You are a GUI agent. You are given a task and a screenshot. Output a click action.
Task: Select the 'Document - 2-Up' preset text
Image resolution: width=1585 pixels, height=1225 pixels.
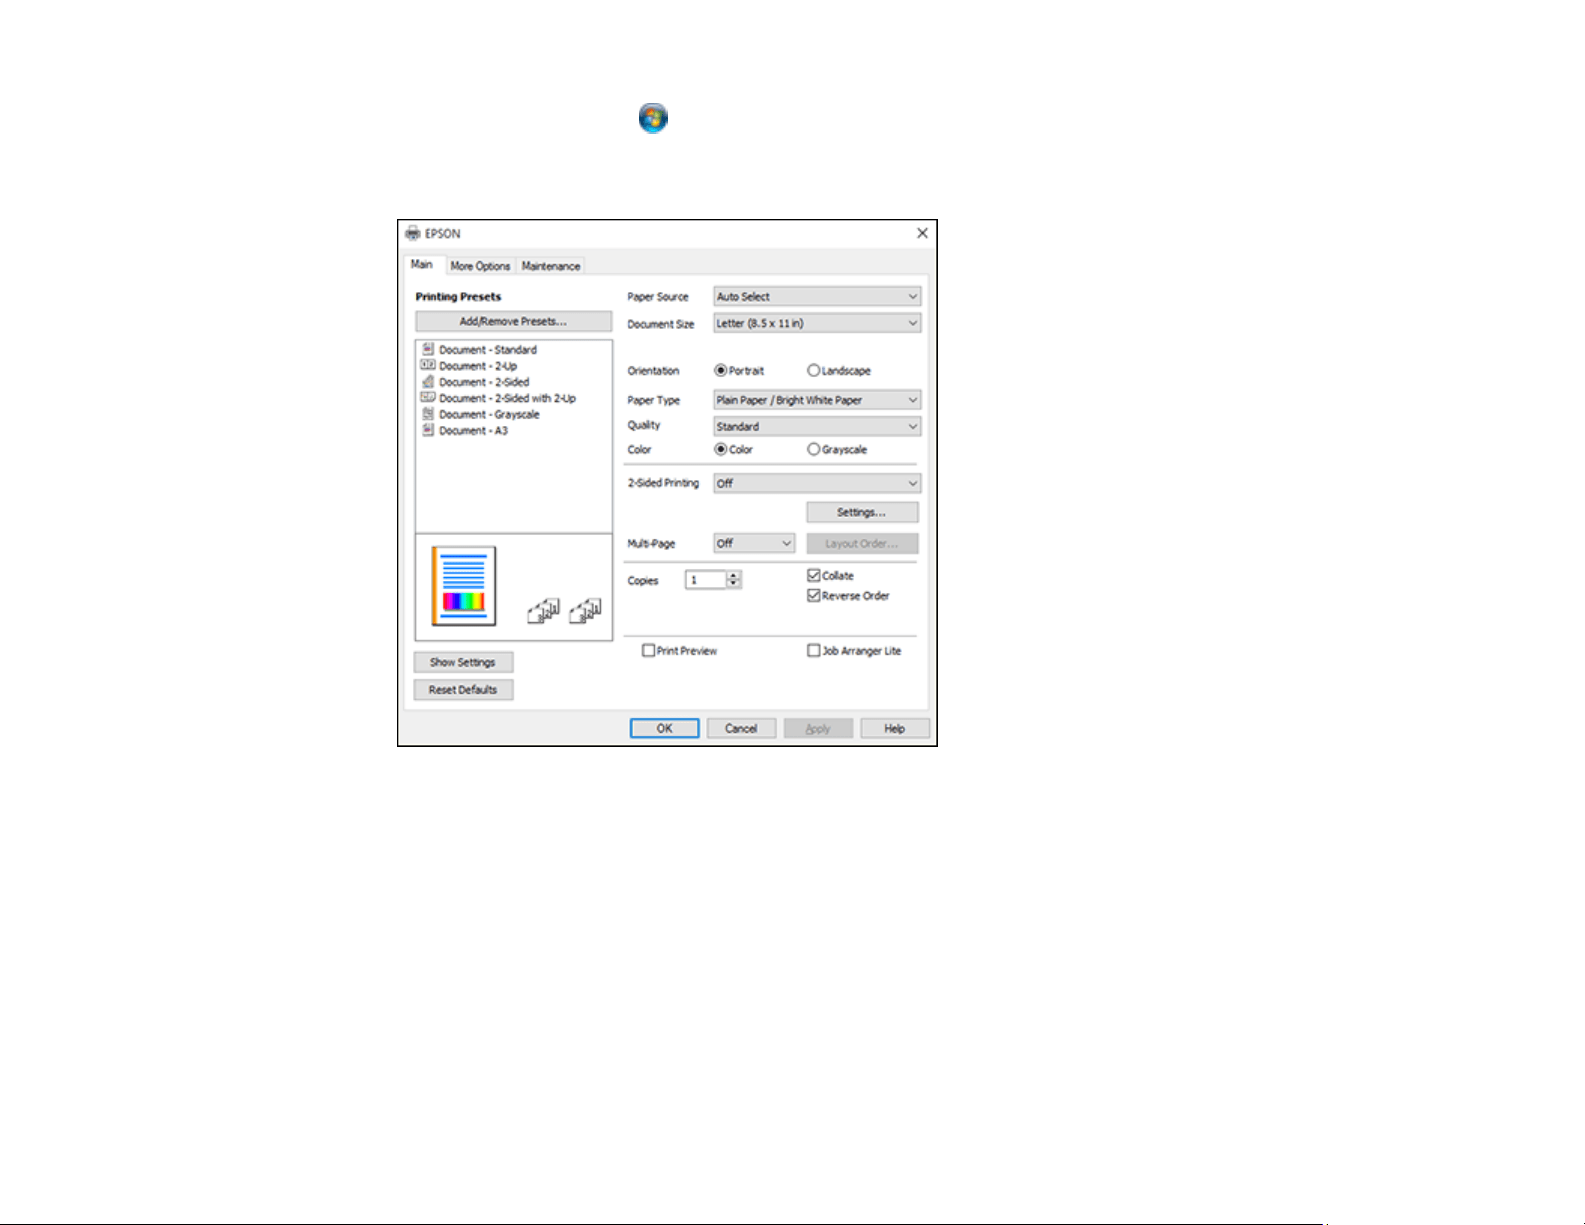click(x=478, y=366)
